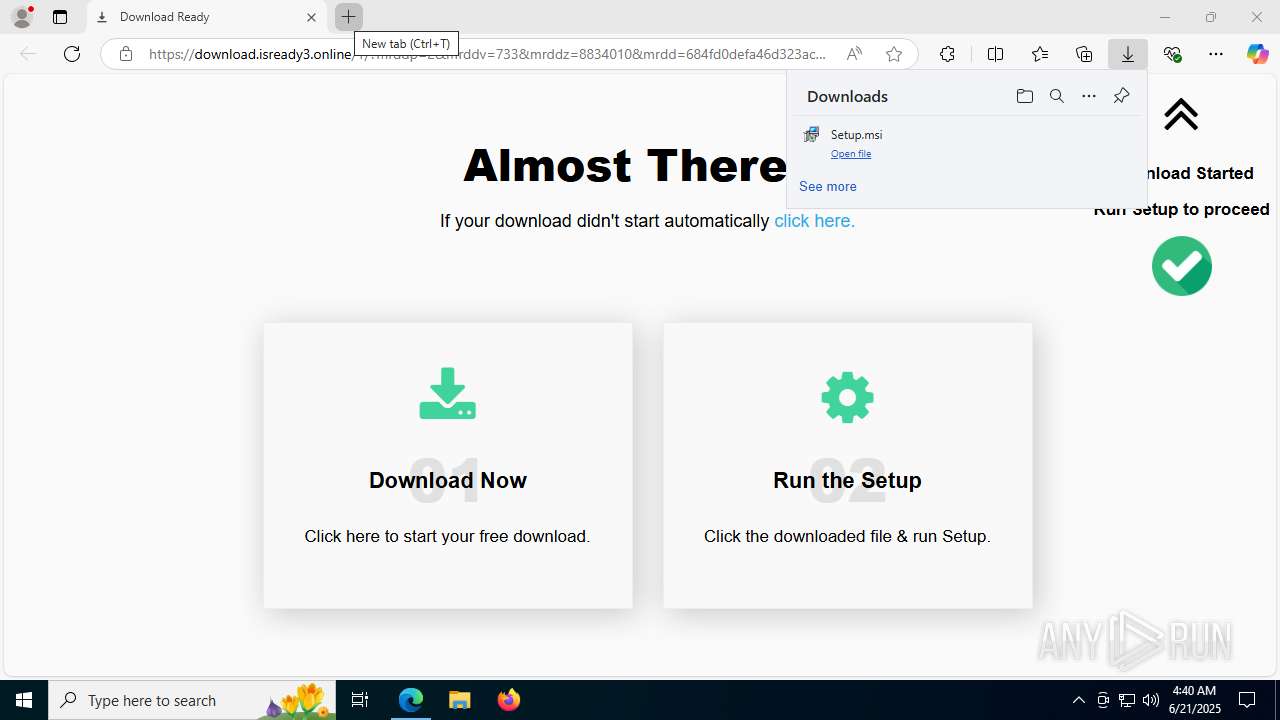Open Microsoft Edge from taskbar
Screen dimensions: 1280x720
[411, 700]
